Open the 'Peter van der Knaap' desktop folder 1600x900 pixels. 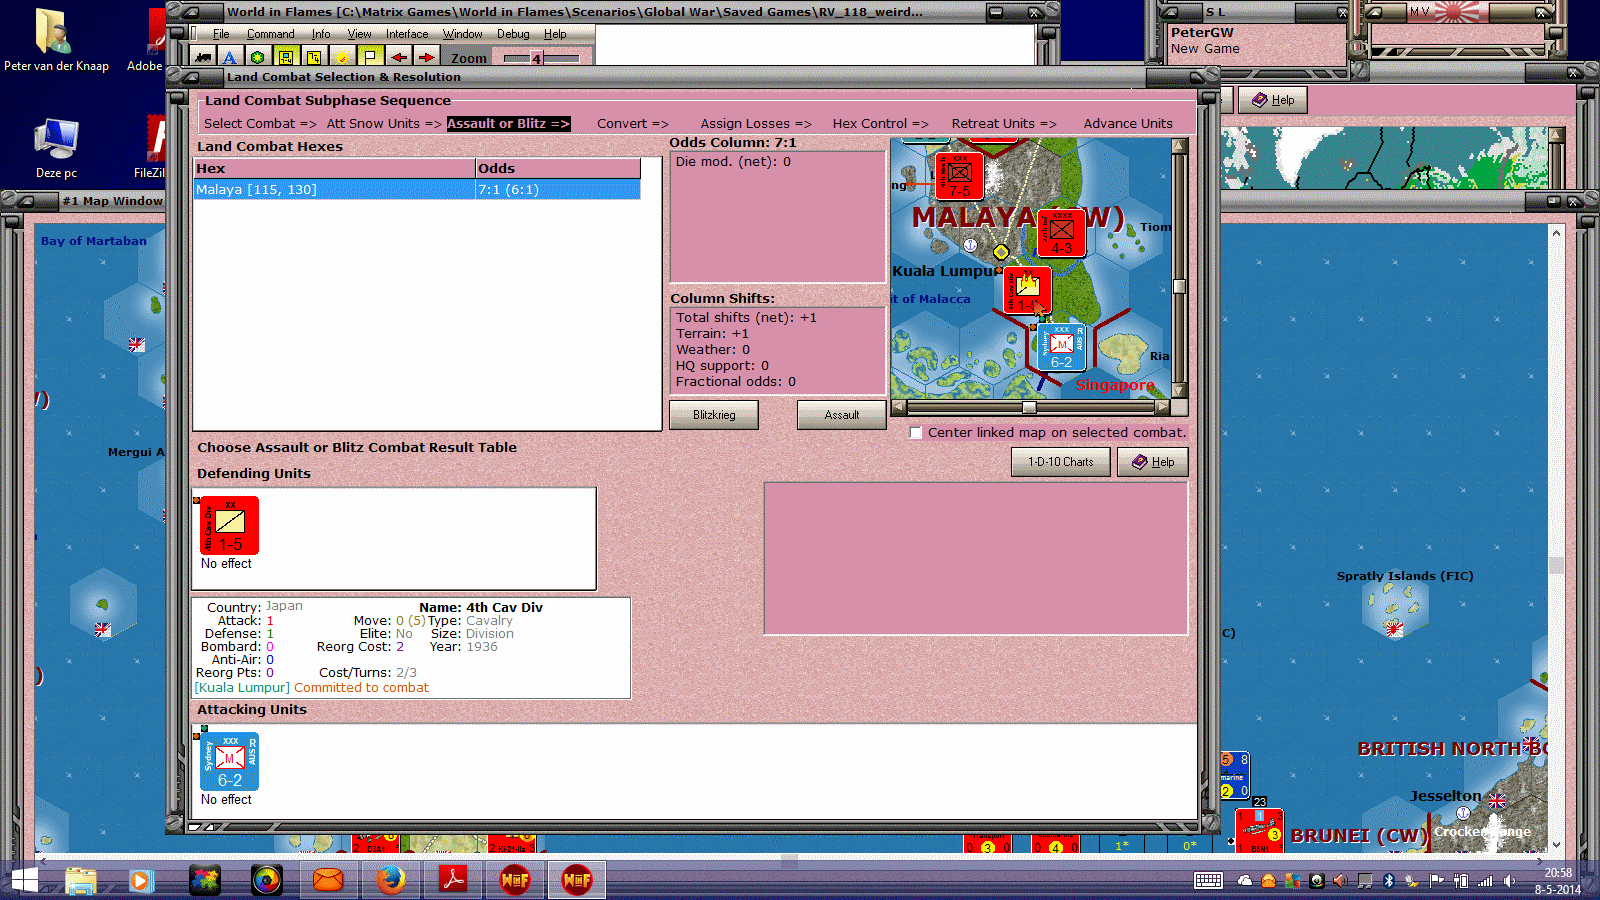(56, 40)
